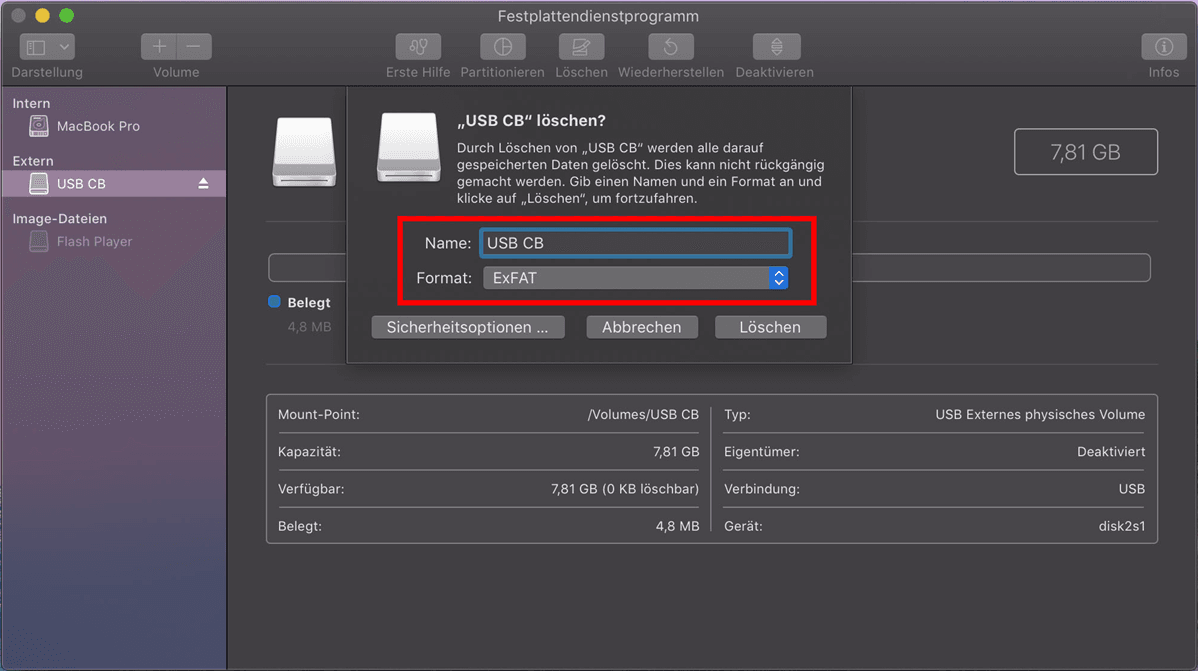Add a volume with the plus button
Image resolution: width=1198 pixels, height=671 pixels.
[159, 47]
